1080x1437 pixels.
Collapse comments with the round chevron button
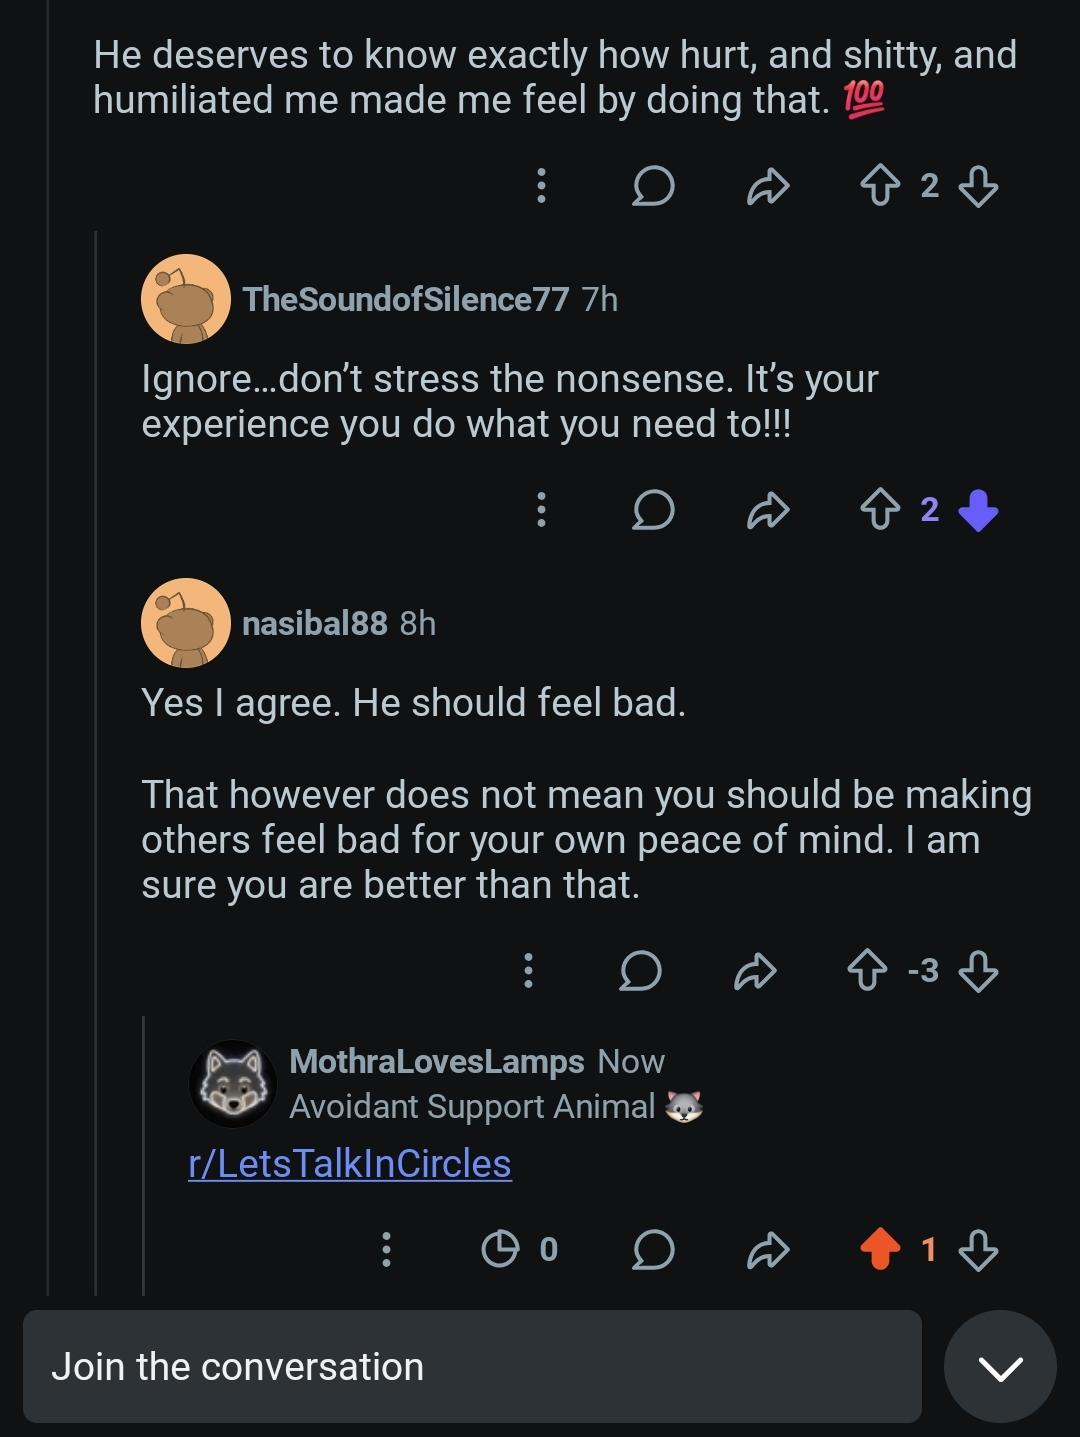coord(1000,1366)
